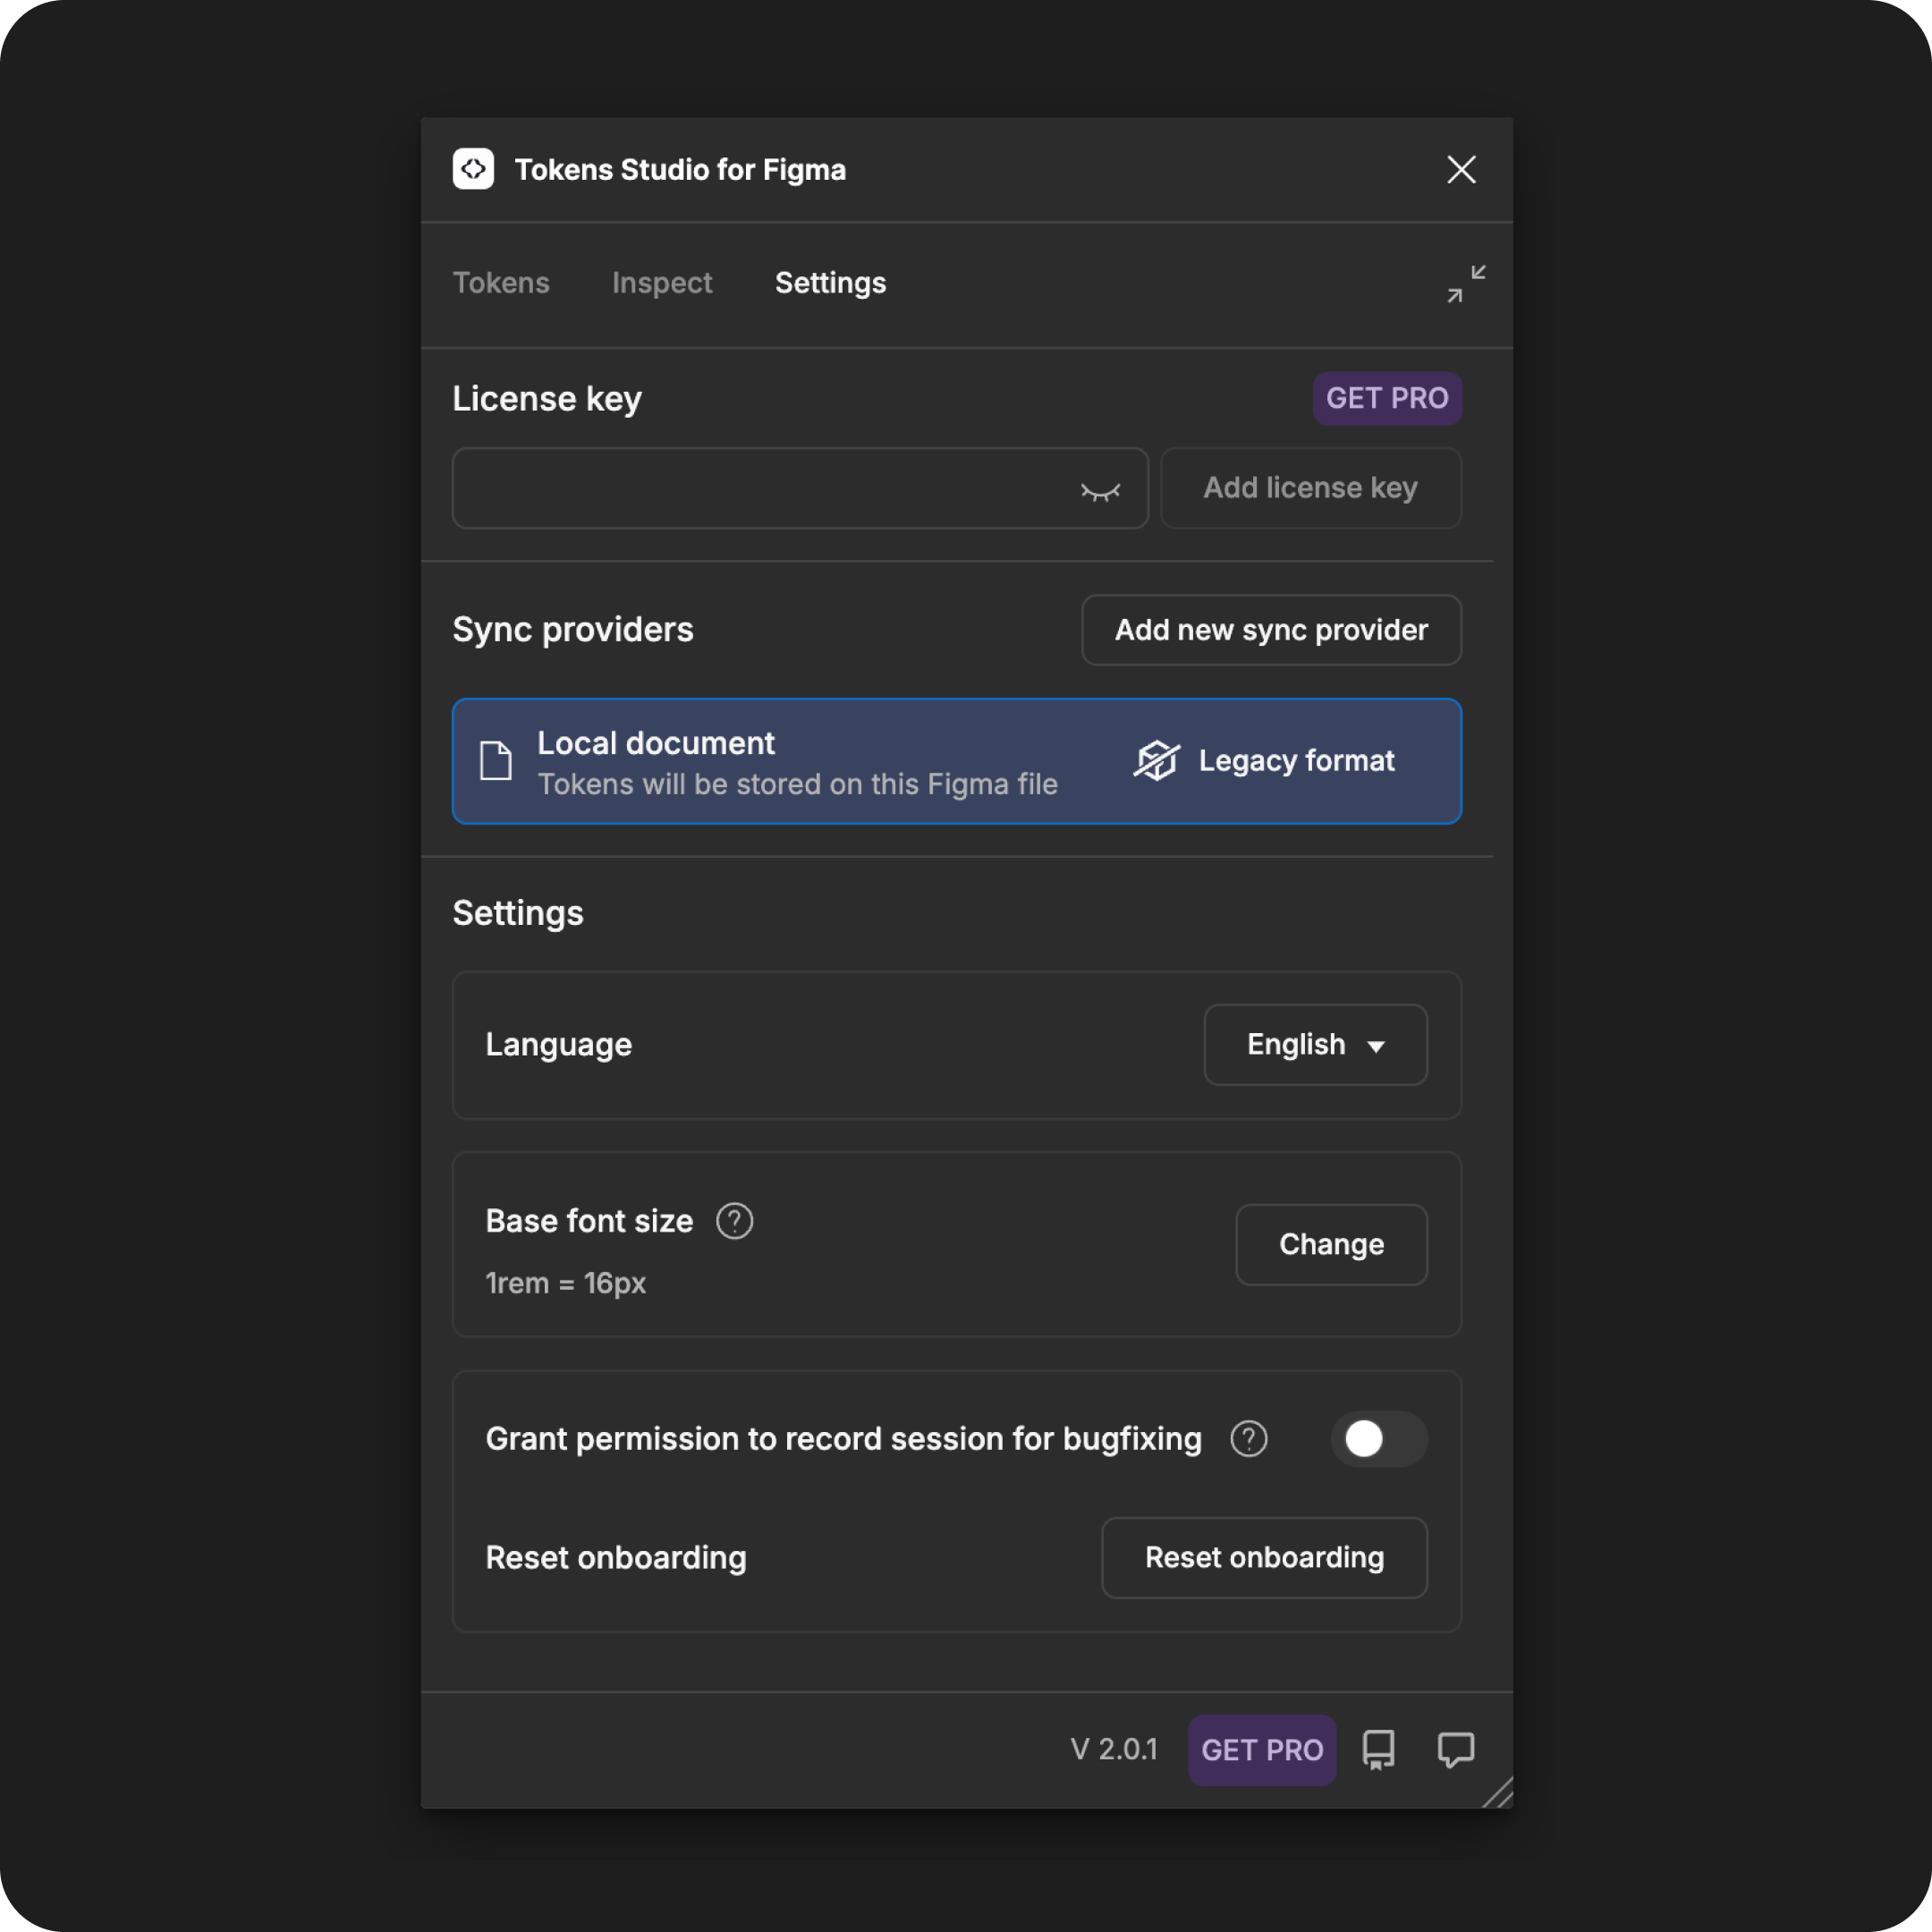The height and width of the screenshot is (1932, 1932).
Task: Switch to the Inspect tab
Action: 662,283
